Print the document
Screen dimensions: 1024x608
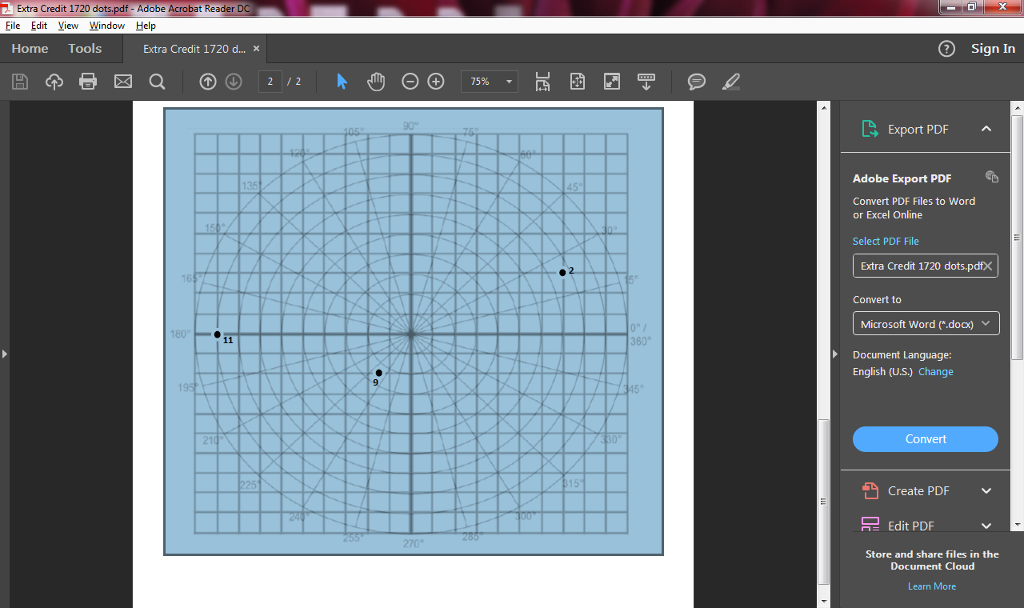(x=88, y=82)
